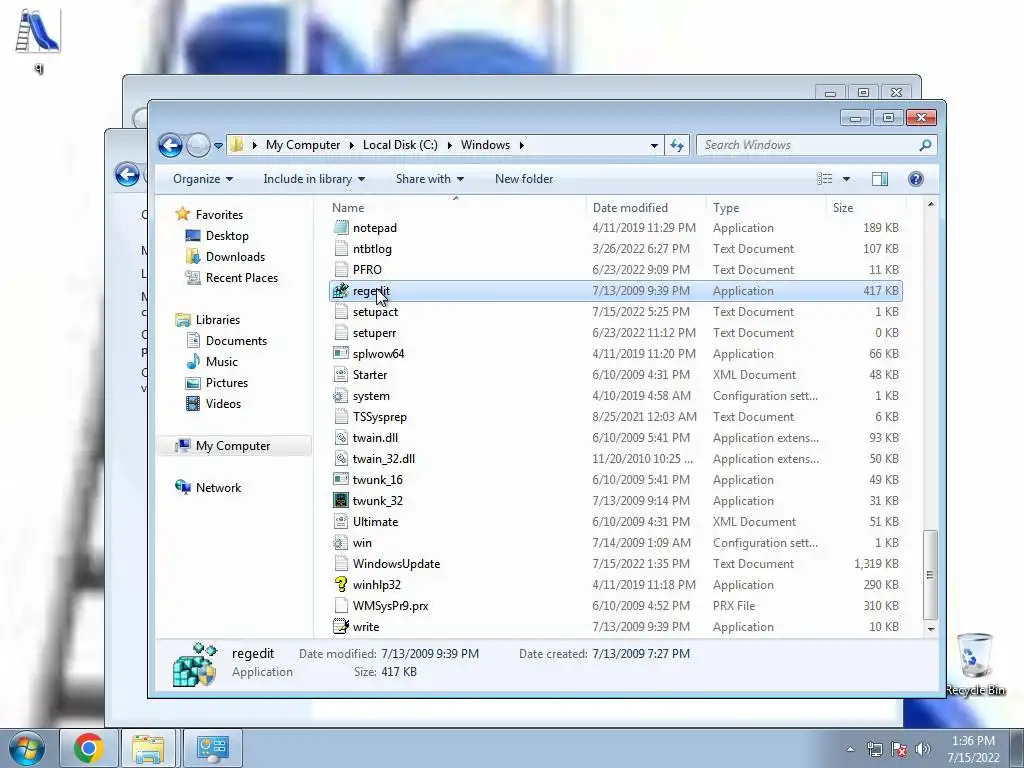Viewport: 1024px width, 768px height.
Task: Select the setupact text document
Action: 375,312
